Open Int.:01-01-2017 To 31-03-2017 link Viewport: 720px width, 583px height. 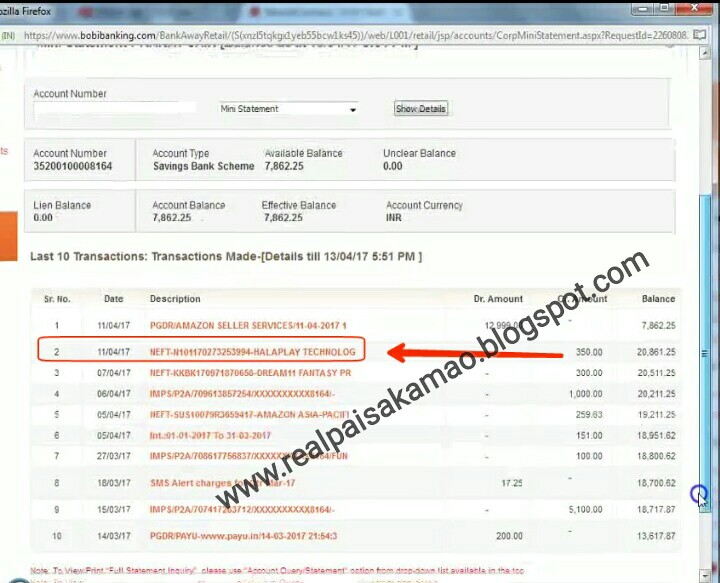click(210, 435)
